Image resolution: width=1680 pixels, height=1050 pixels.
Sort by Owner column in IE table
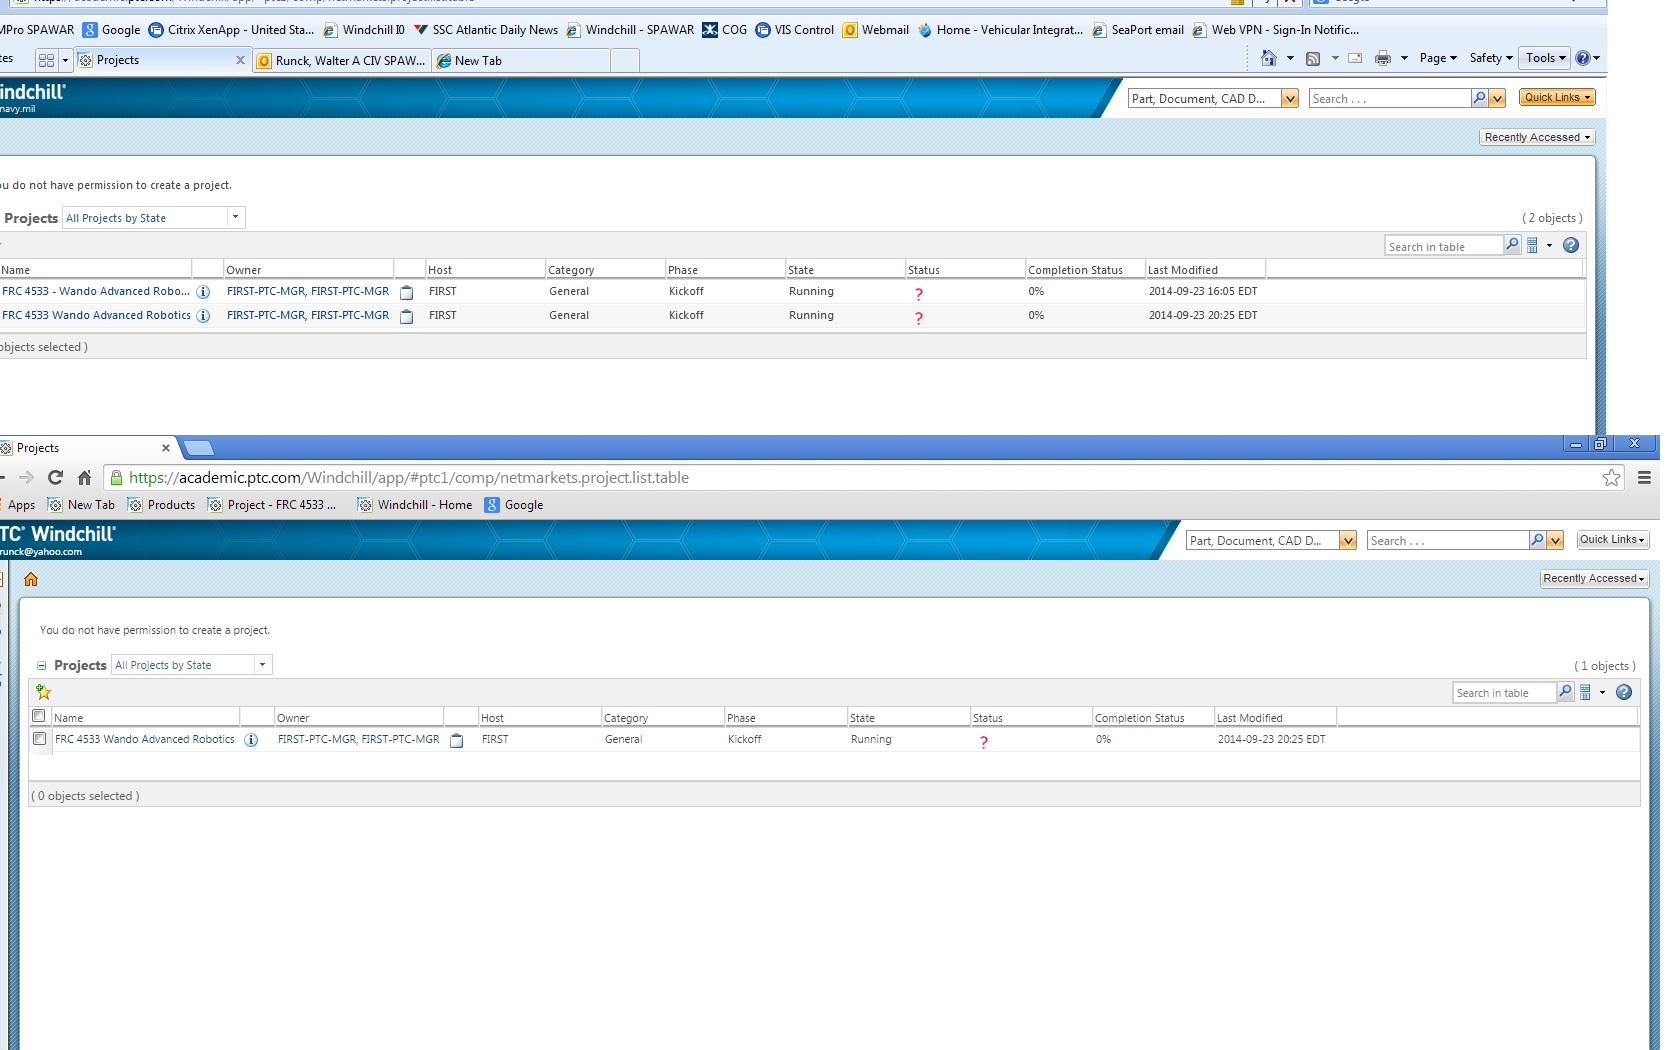[308, 270]
